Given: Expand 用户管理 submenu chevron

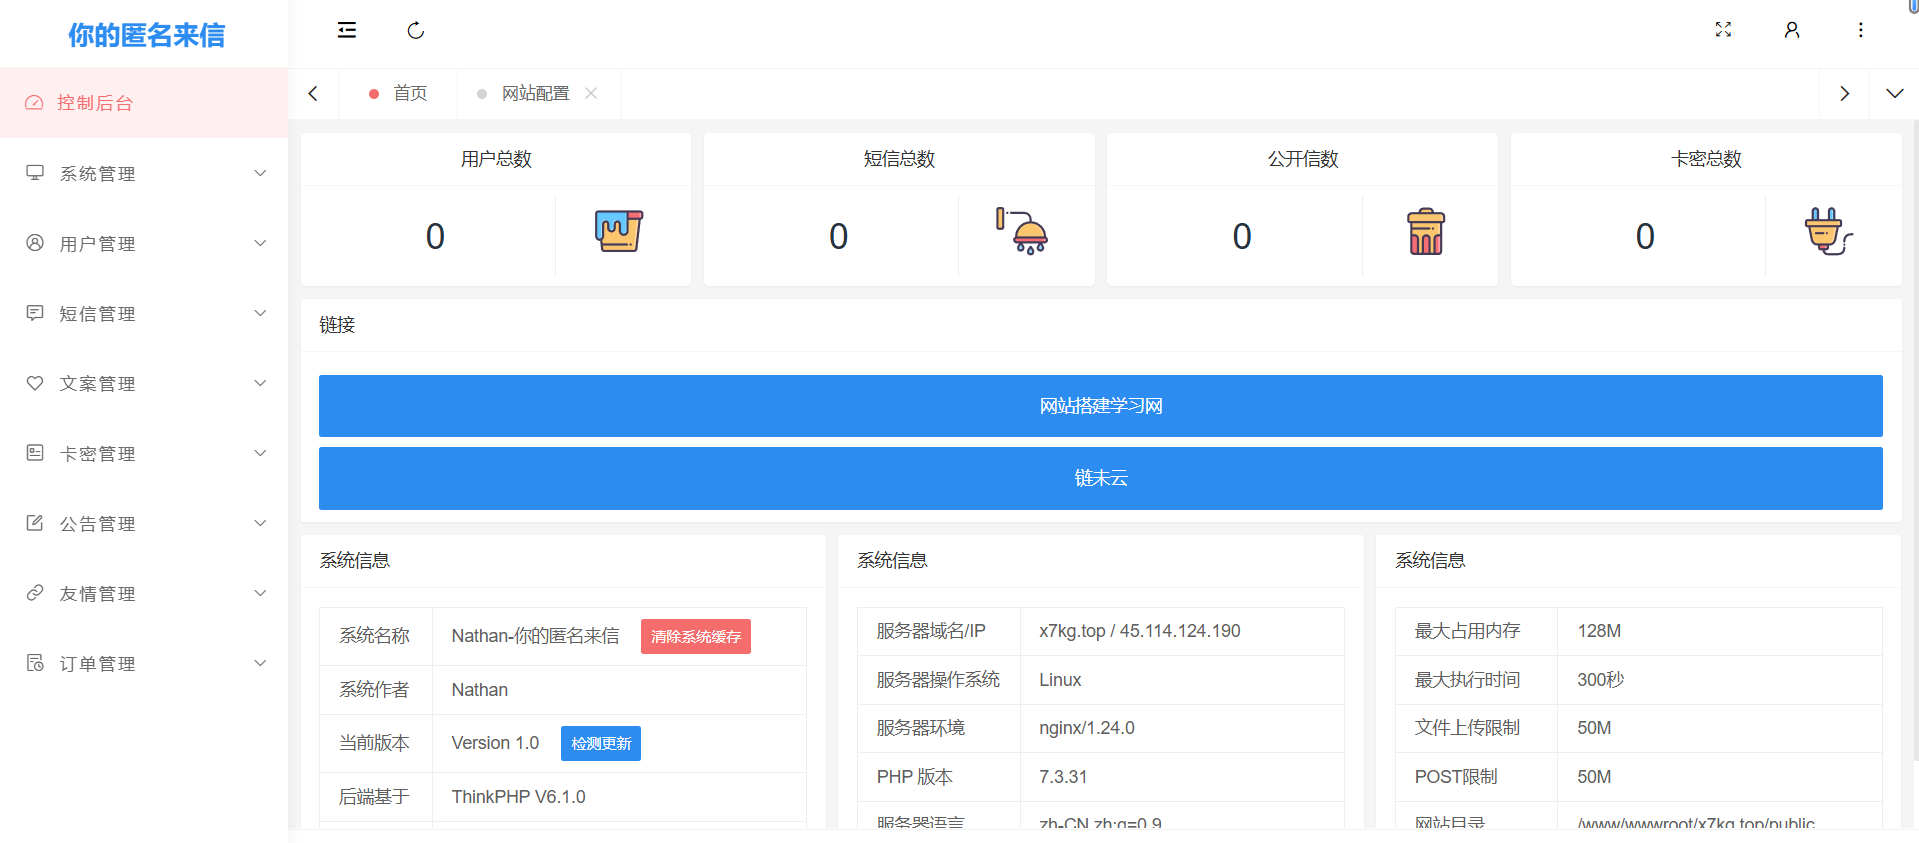Looking at the screenshot, I should [260, 243].
